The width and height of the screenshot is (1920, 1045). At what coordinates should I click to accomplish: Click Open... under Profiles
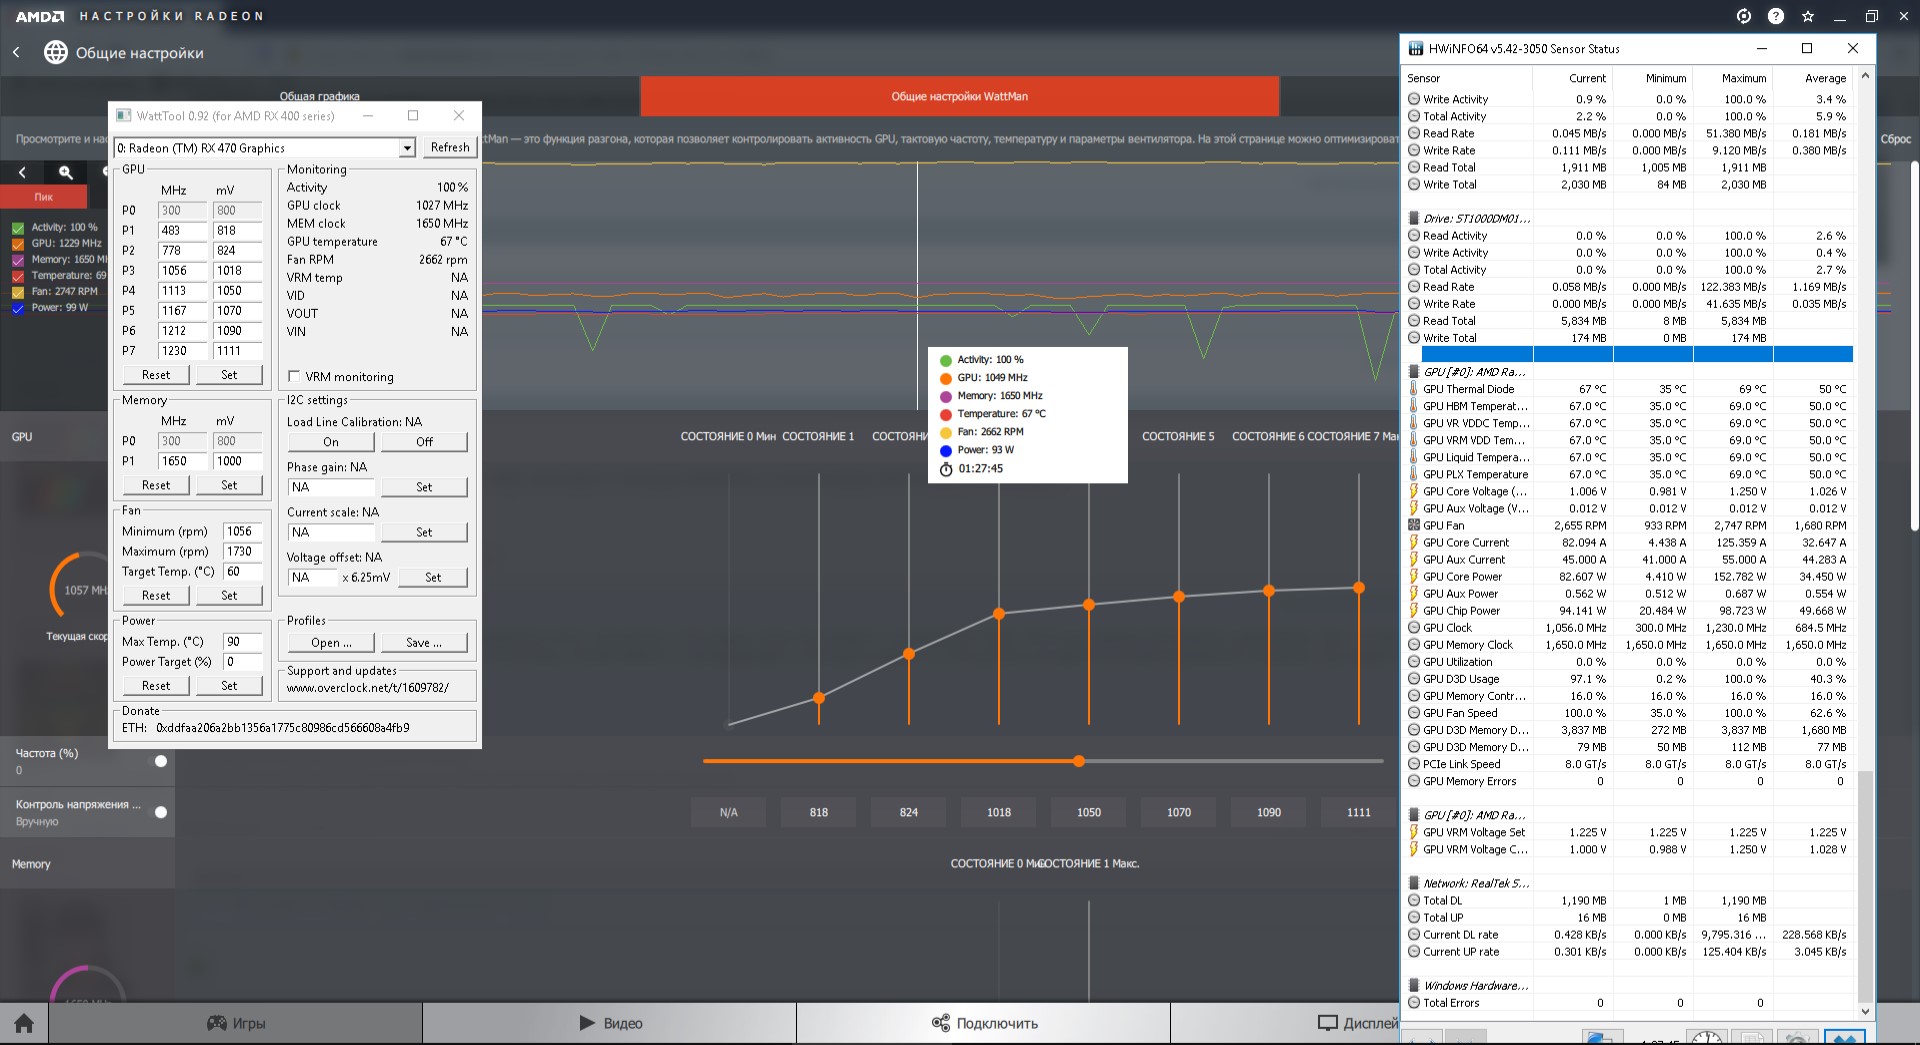point(331,643)
